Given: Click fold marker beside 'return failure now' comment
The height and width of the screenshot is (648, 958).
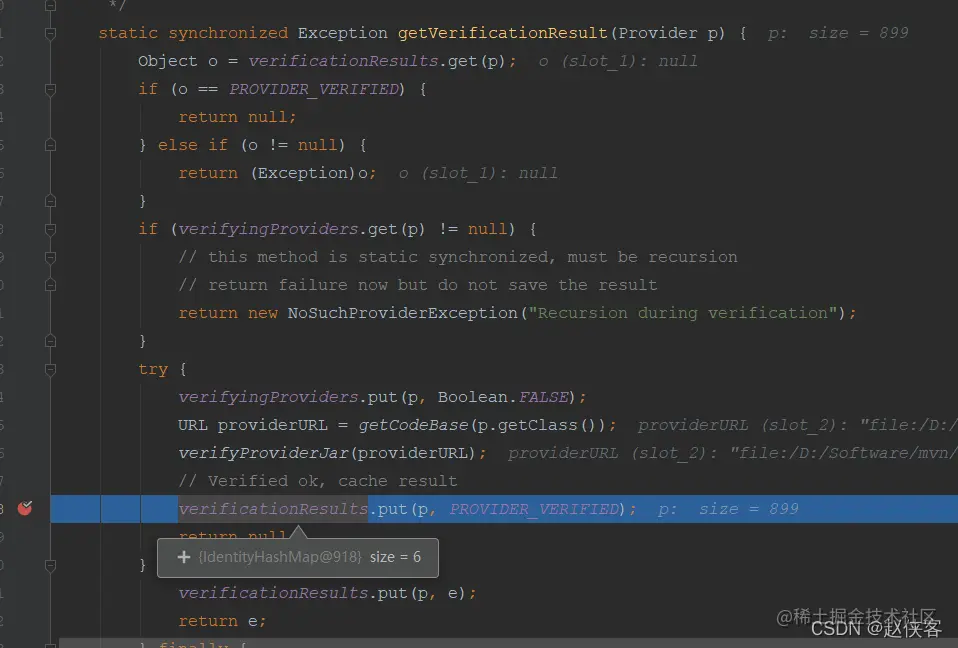Looking at the screenshot, I should pyautogui.click(x=51, y=285).
